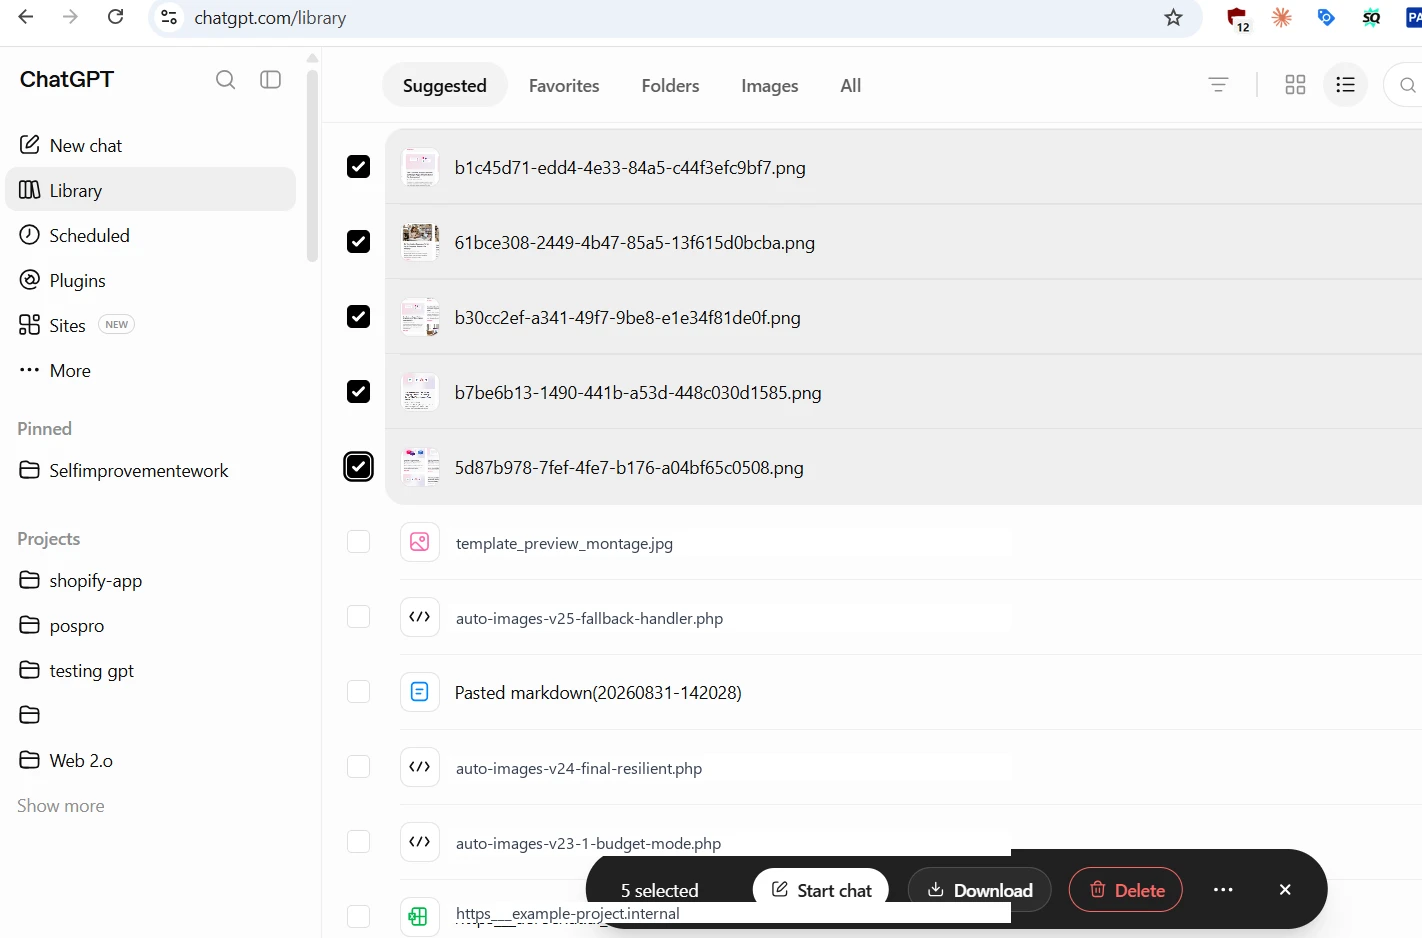Switch to the Images tab
Viewport: 1422px width, 938px height.
click(770, 86)
